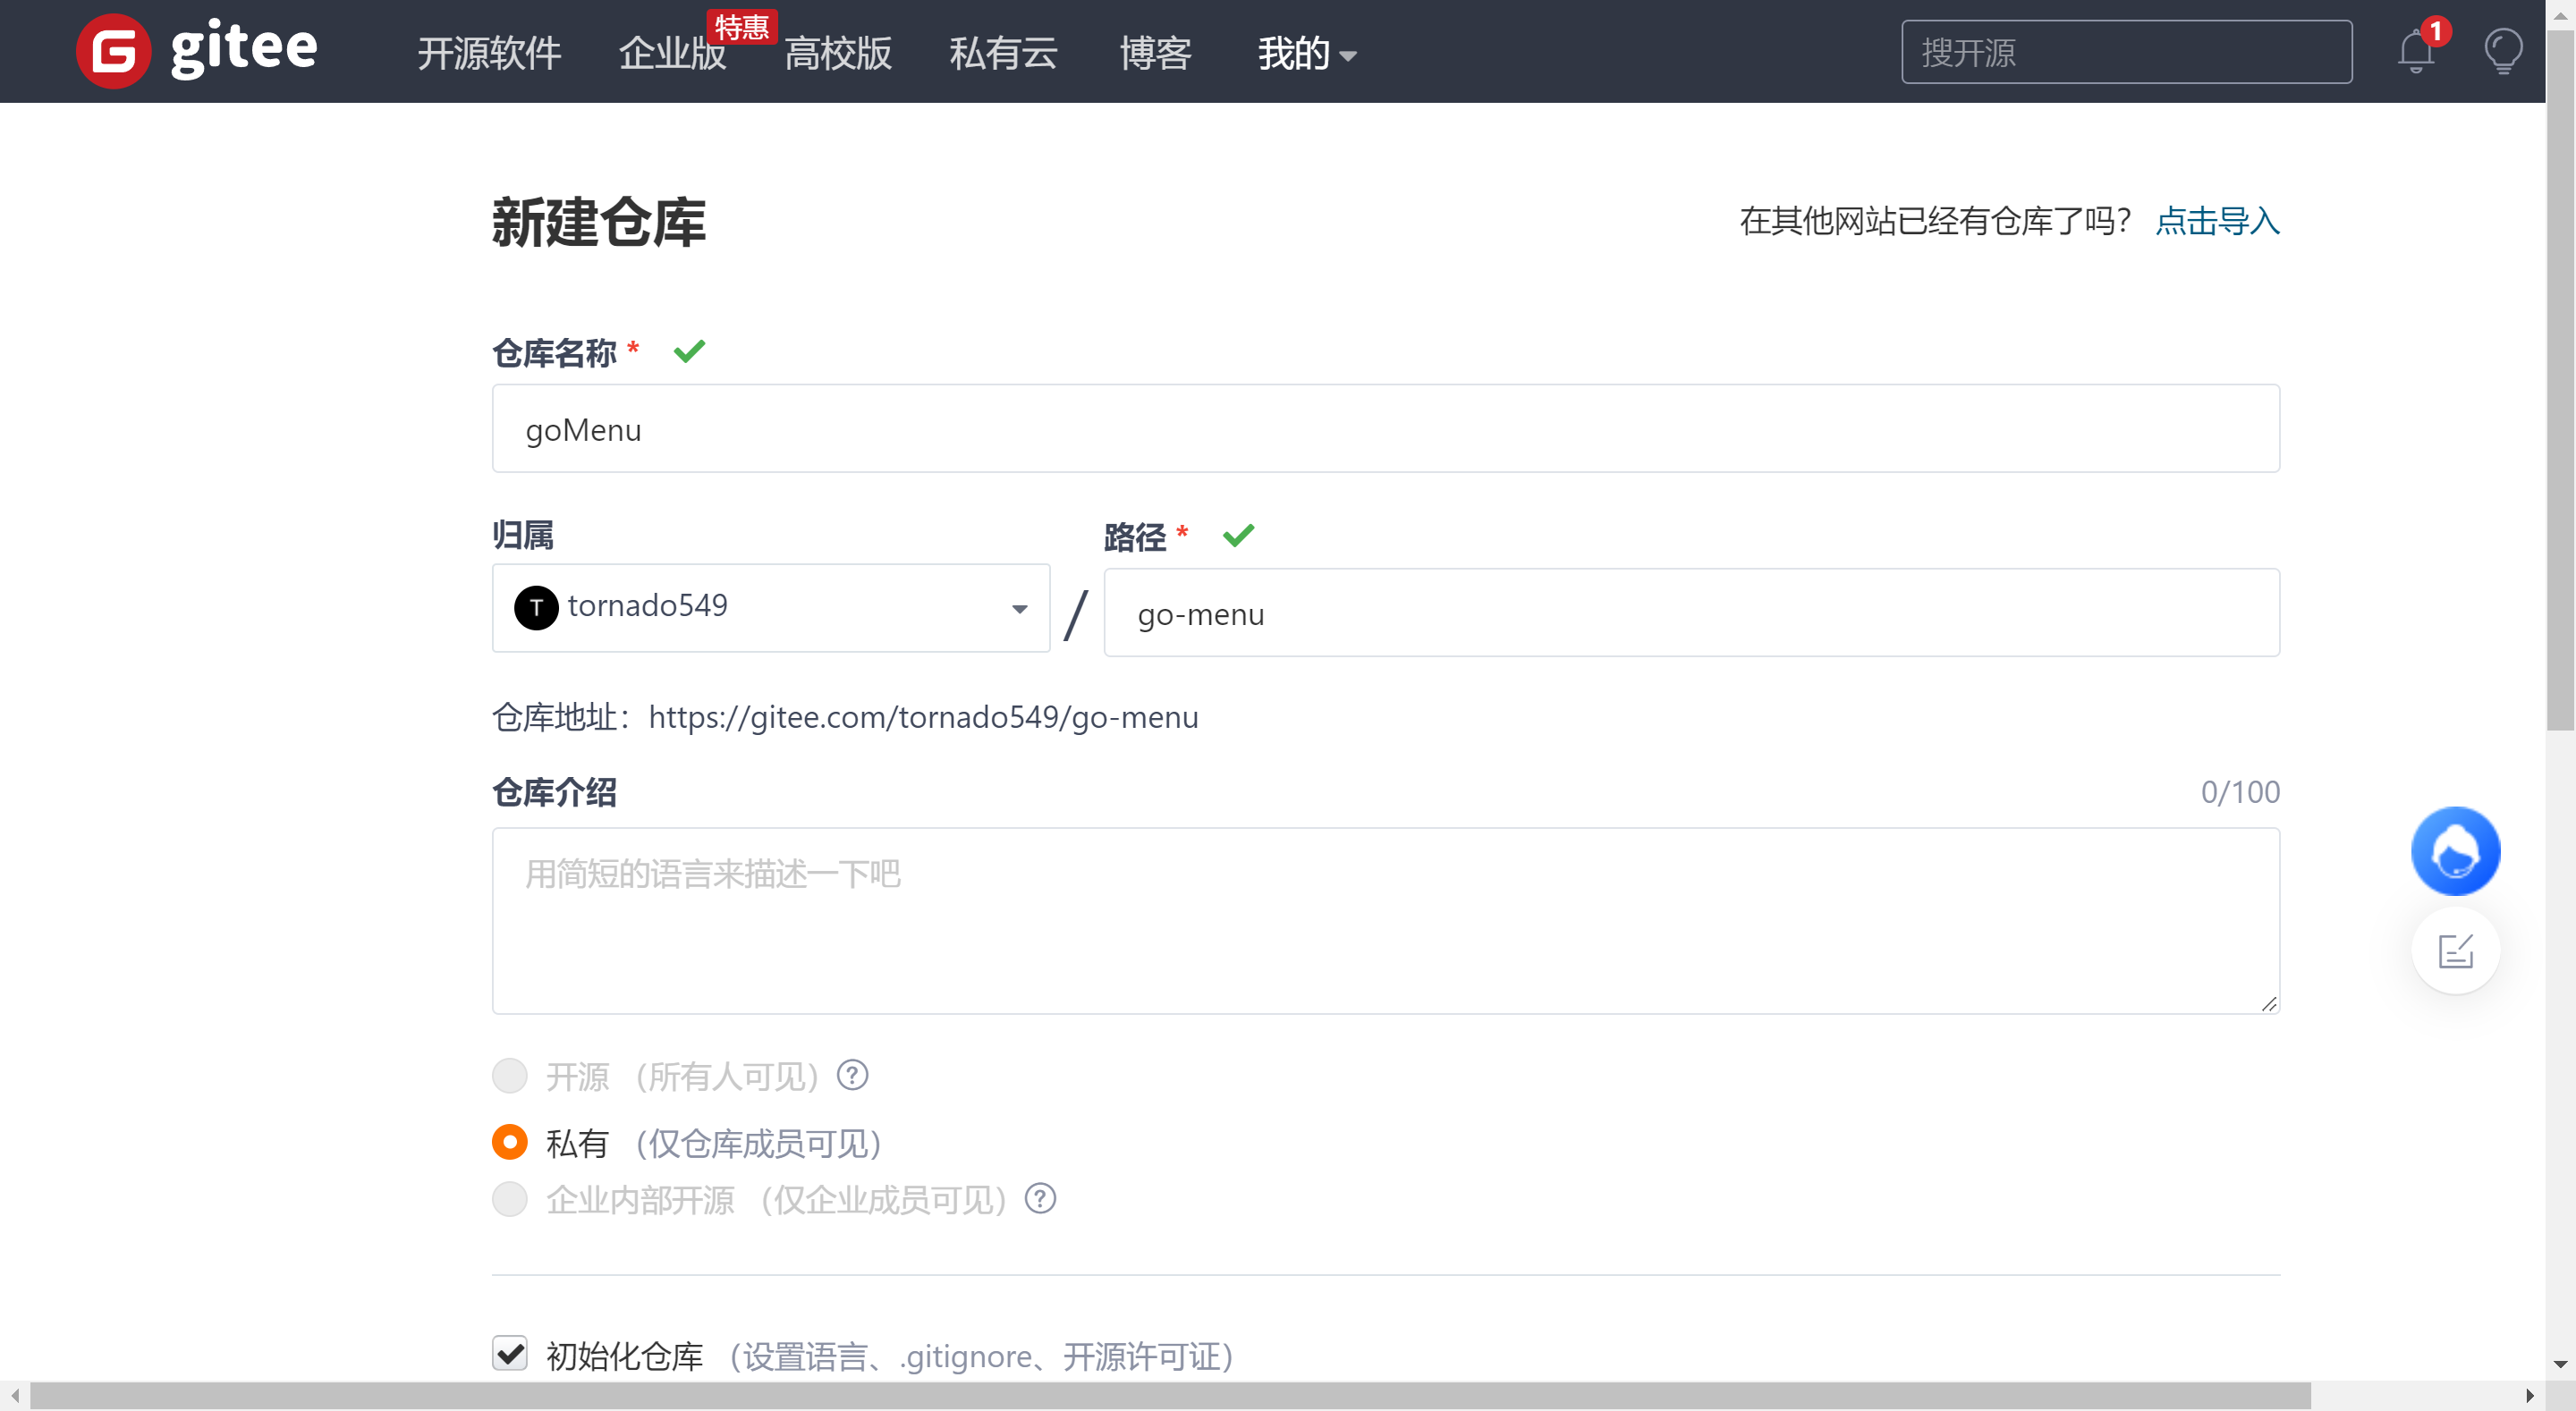Toggle the 初始化仓库 checkbox
The image size is (2576, 1411).
509,1353
